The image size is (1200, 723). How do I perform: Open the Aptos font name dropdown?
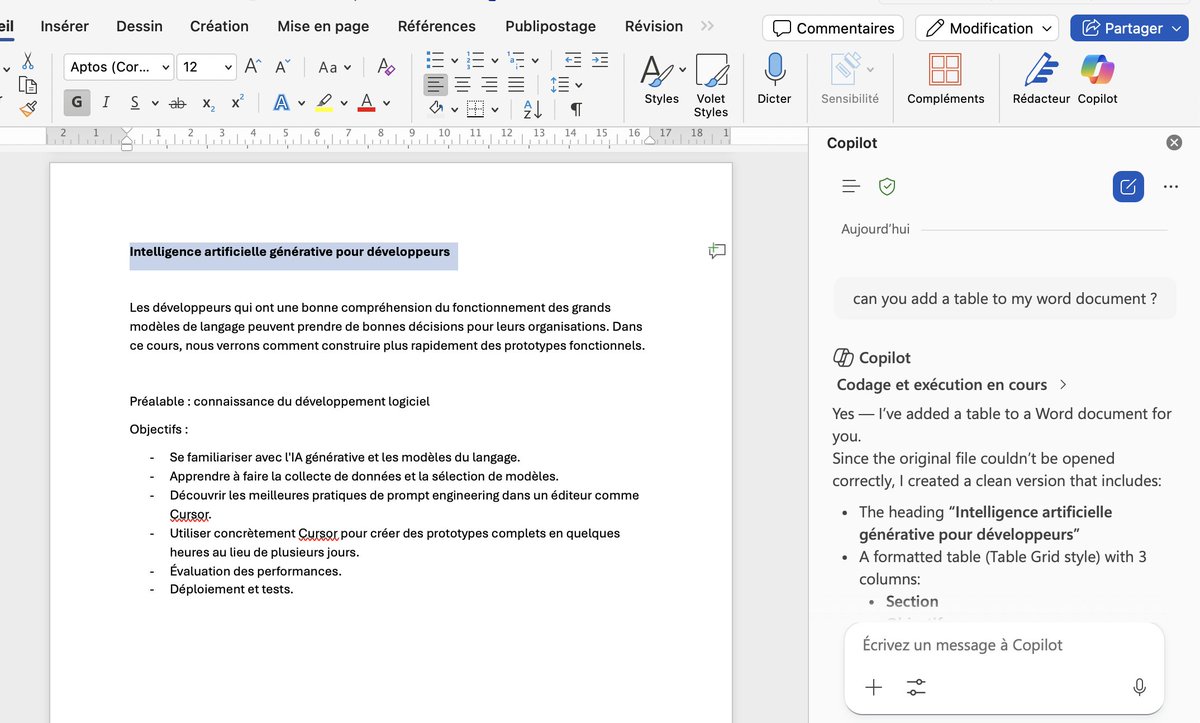[x=165, y=67]
